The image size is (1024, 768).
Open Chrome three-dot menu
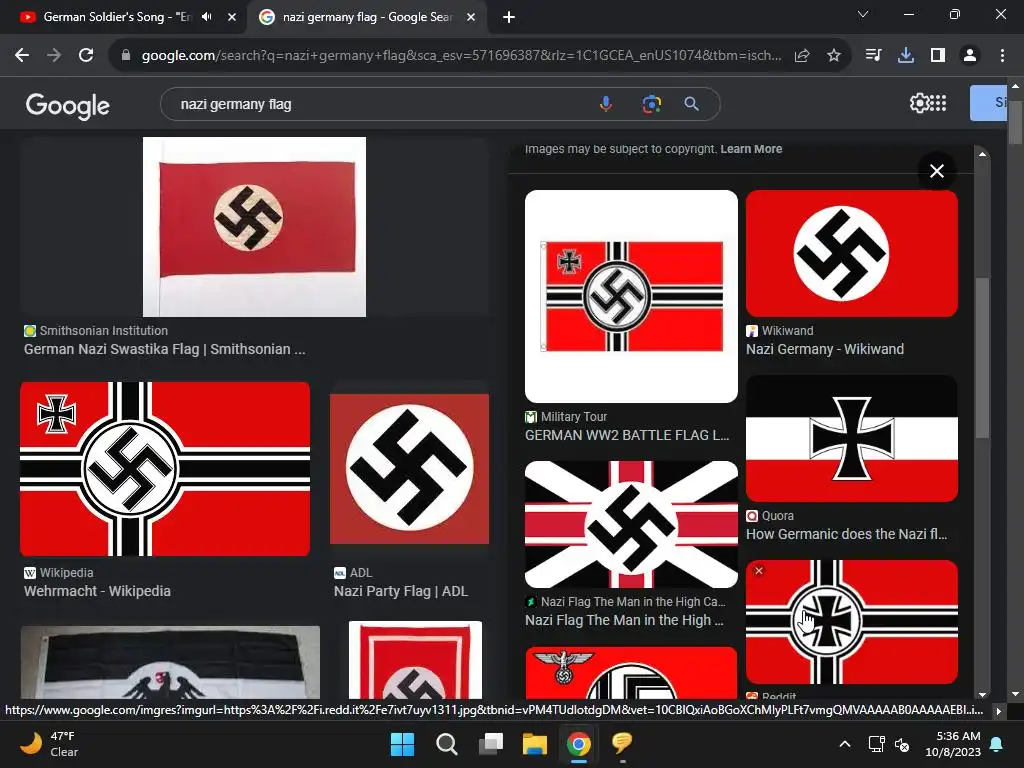pos(1002,56)
